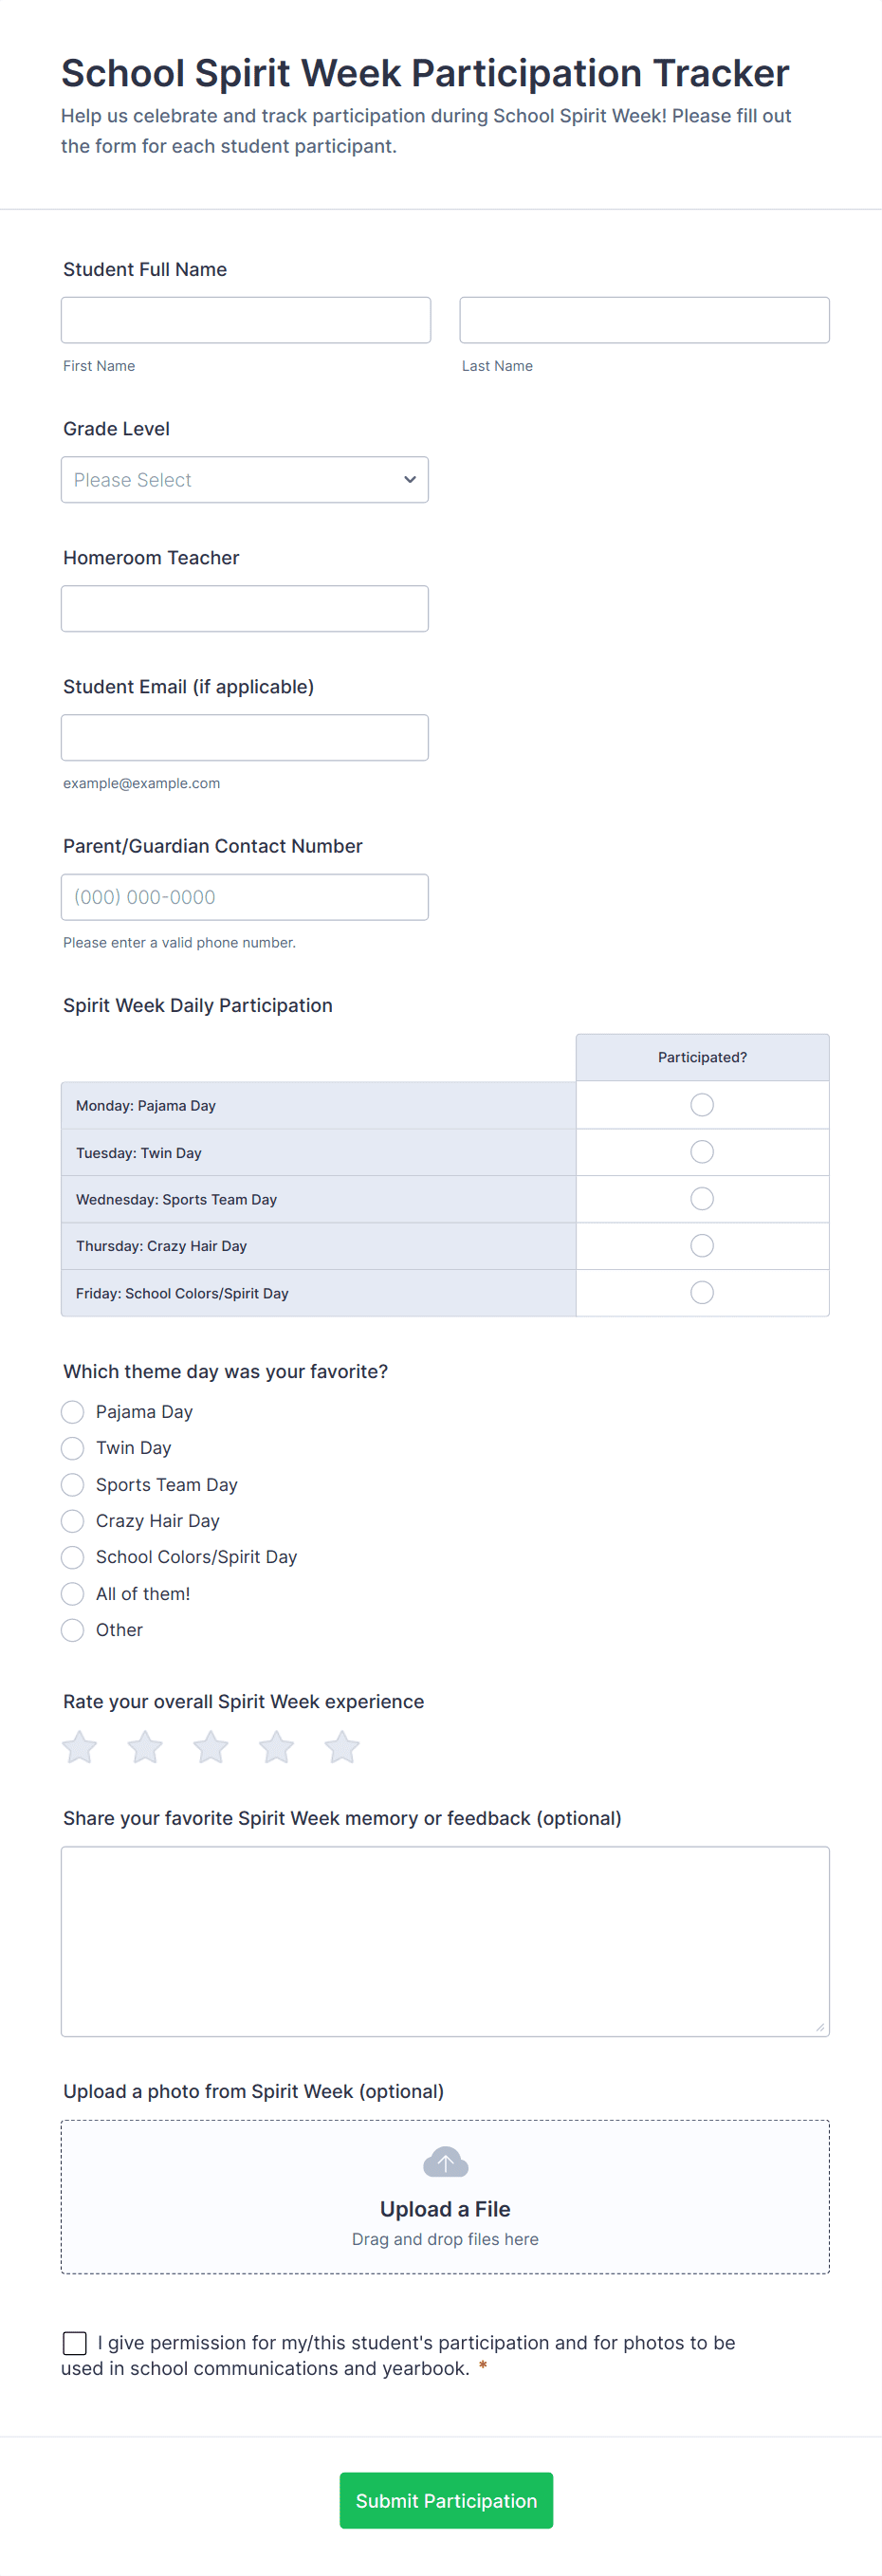Click the cloud upload icon
Image resolution: width=882 pixels, height=2576 pixels.
point(445,2162)
